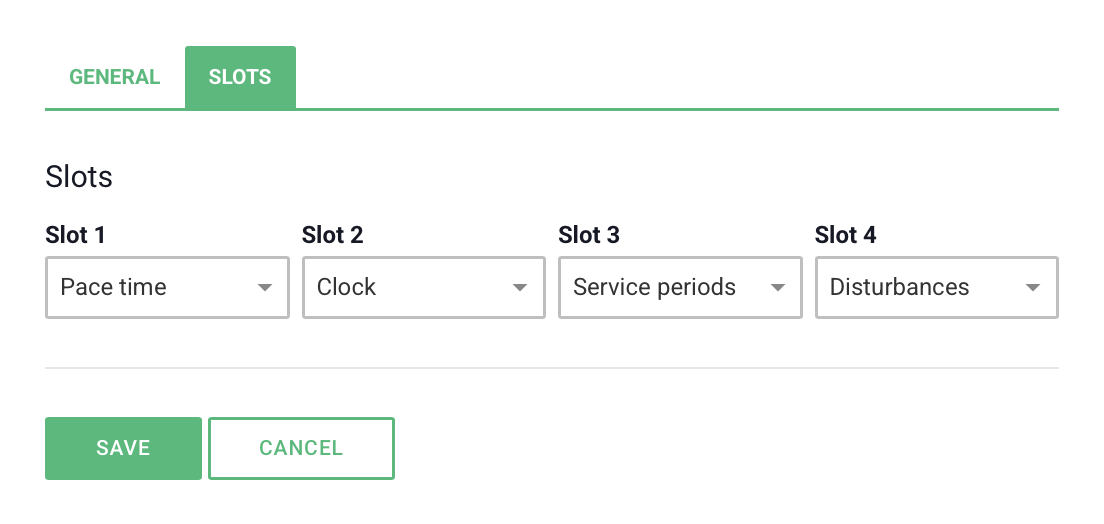Select the 'Service periods' text value
This screenshot has width=1104, height=524.
(654, 287)
